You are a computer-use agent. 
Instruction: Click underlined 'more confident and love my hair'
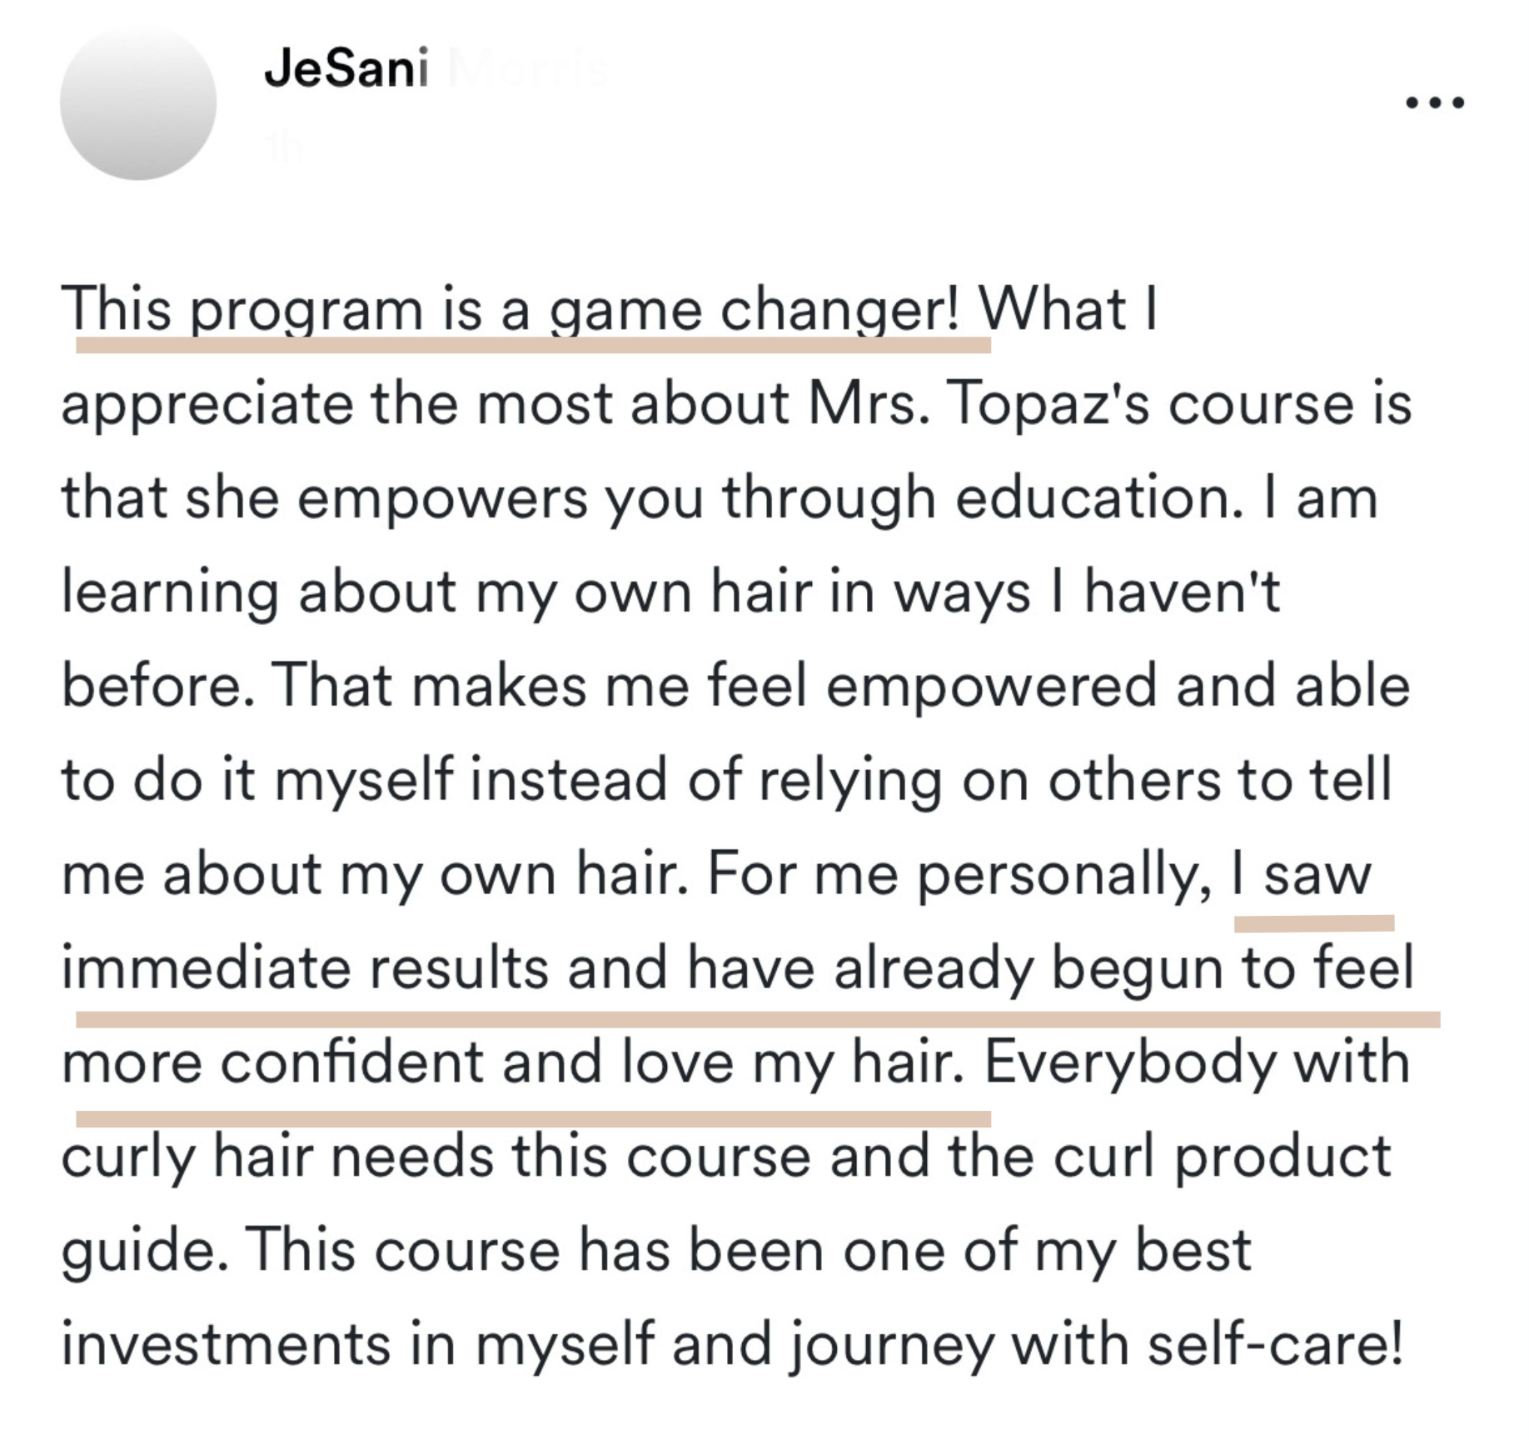pos(513,1062)
